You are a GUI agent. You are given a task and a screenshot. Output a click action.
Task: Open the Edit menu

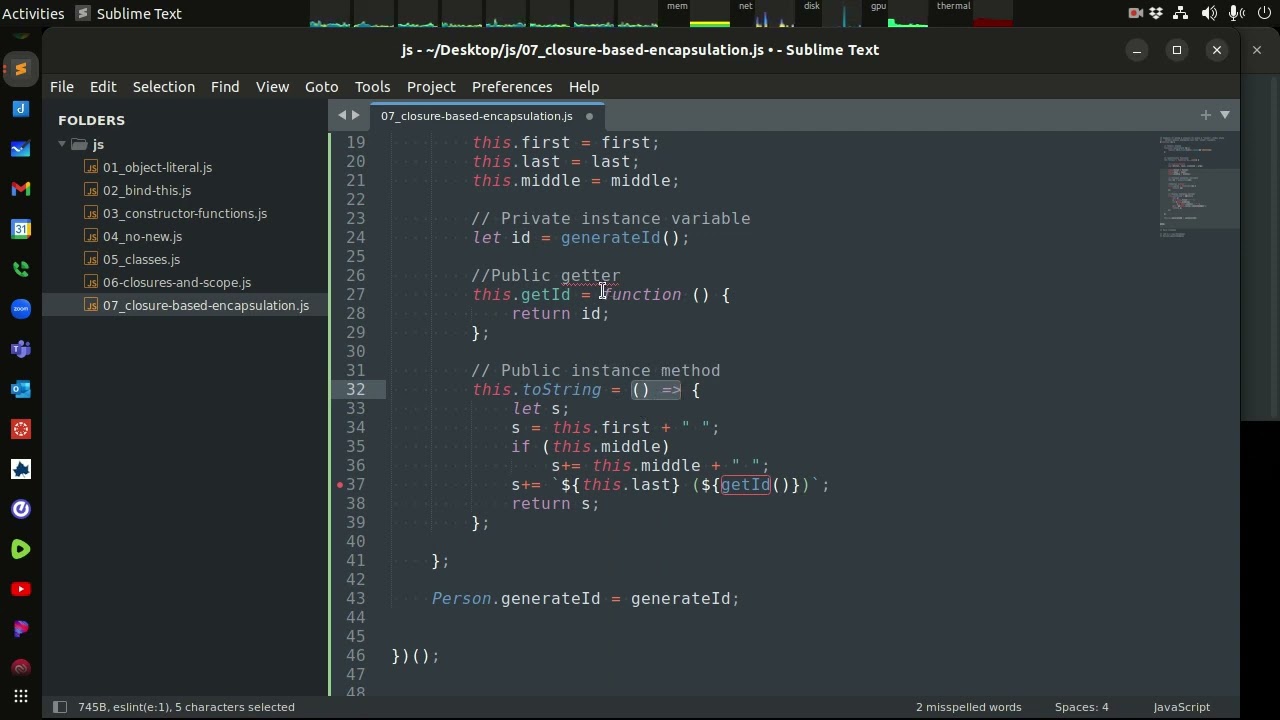[103, 87]
